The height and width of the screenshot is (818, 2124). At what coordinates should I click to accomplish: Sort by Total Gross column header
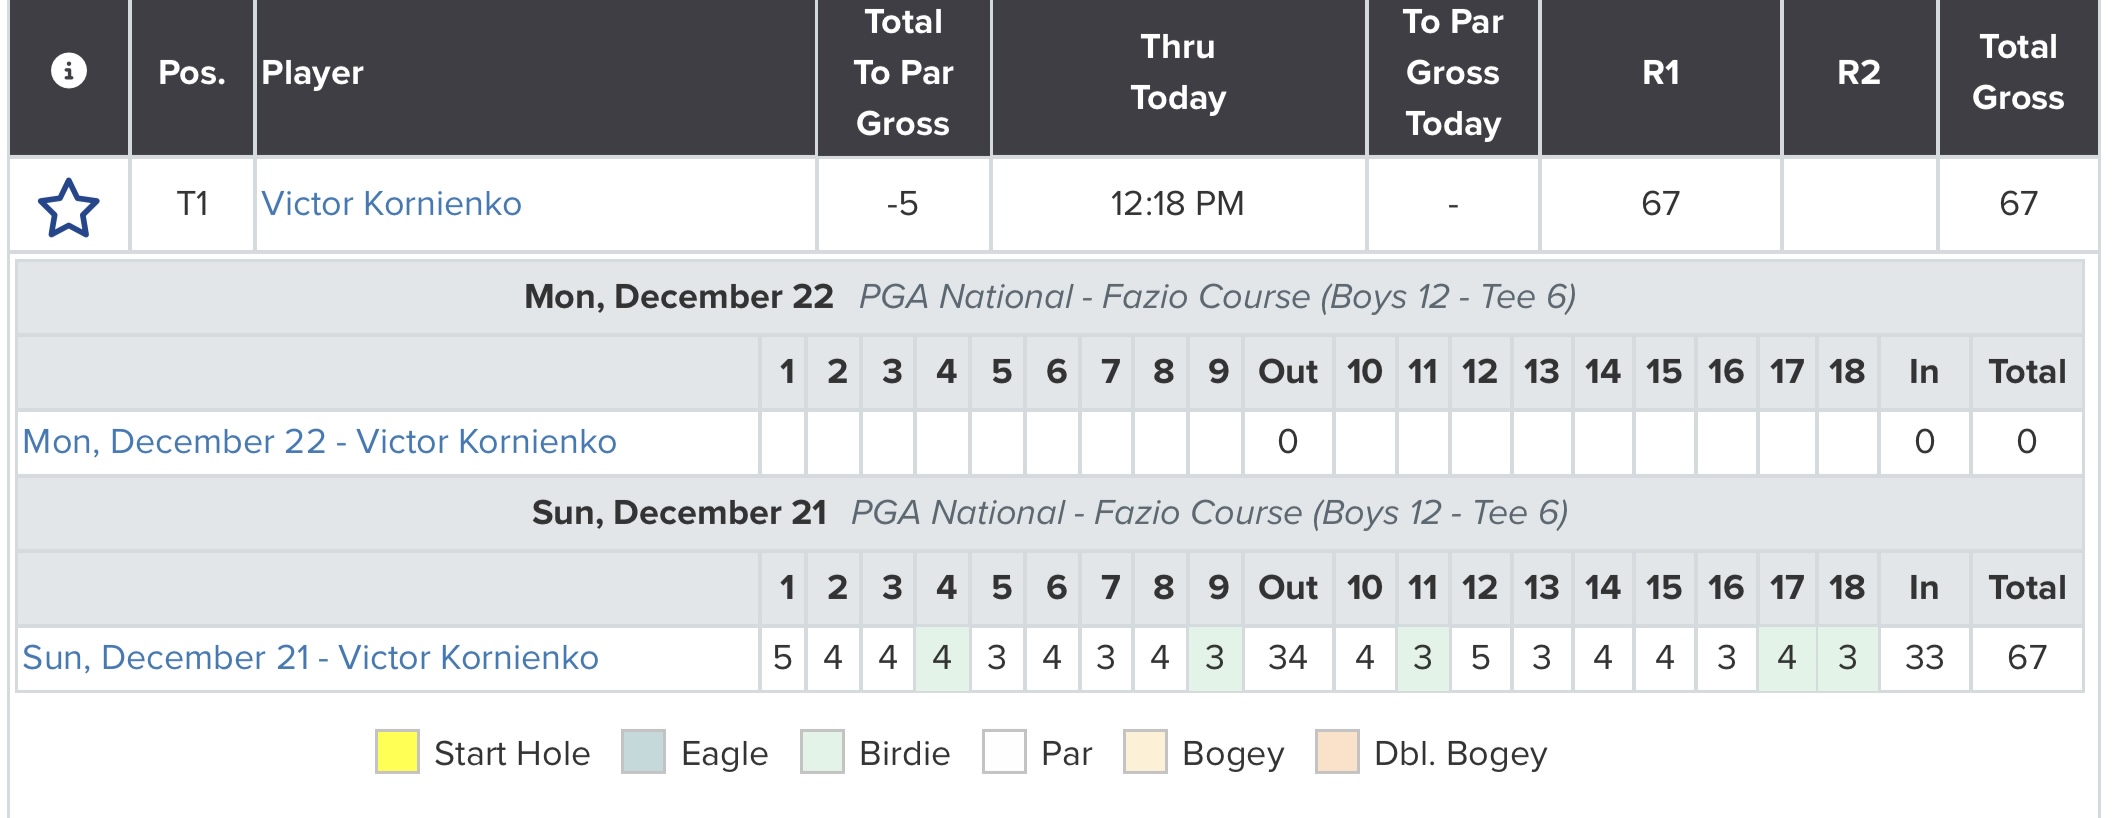[x=2018, y=72]
